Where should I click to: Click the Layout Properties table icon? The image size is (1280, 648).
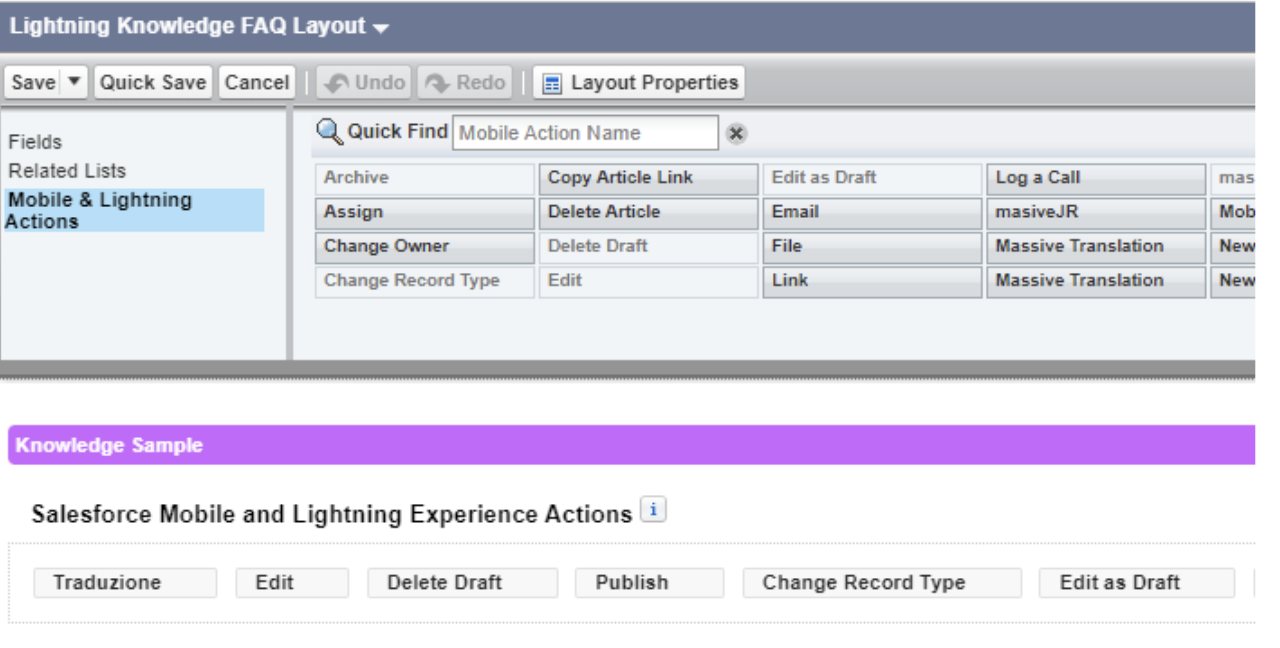(x=551, y=84)
